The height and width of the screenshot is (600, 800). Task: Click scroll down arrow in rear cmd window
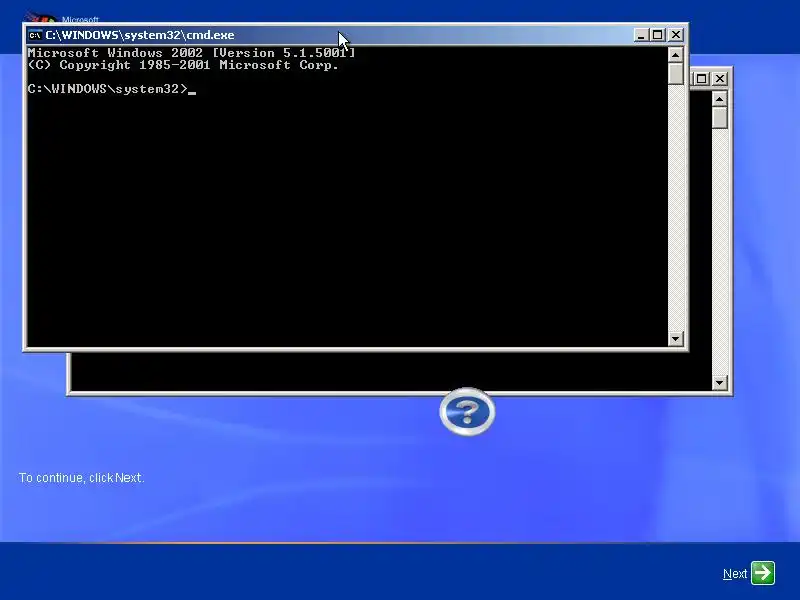click(x=719, y=382)
